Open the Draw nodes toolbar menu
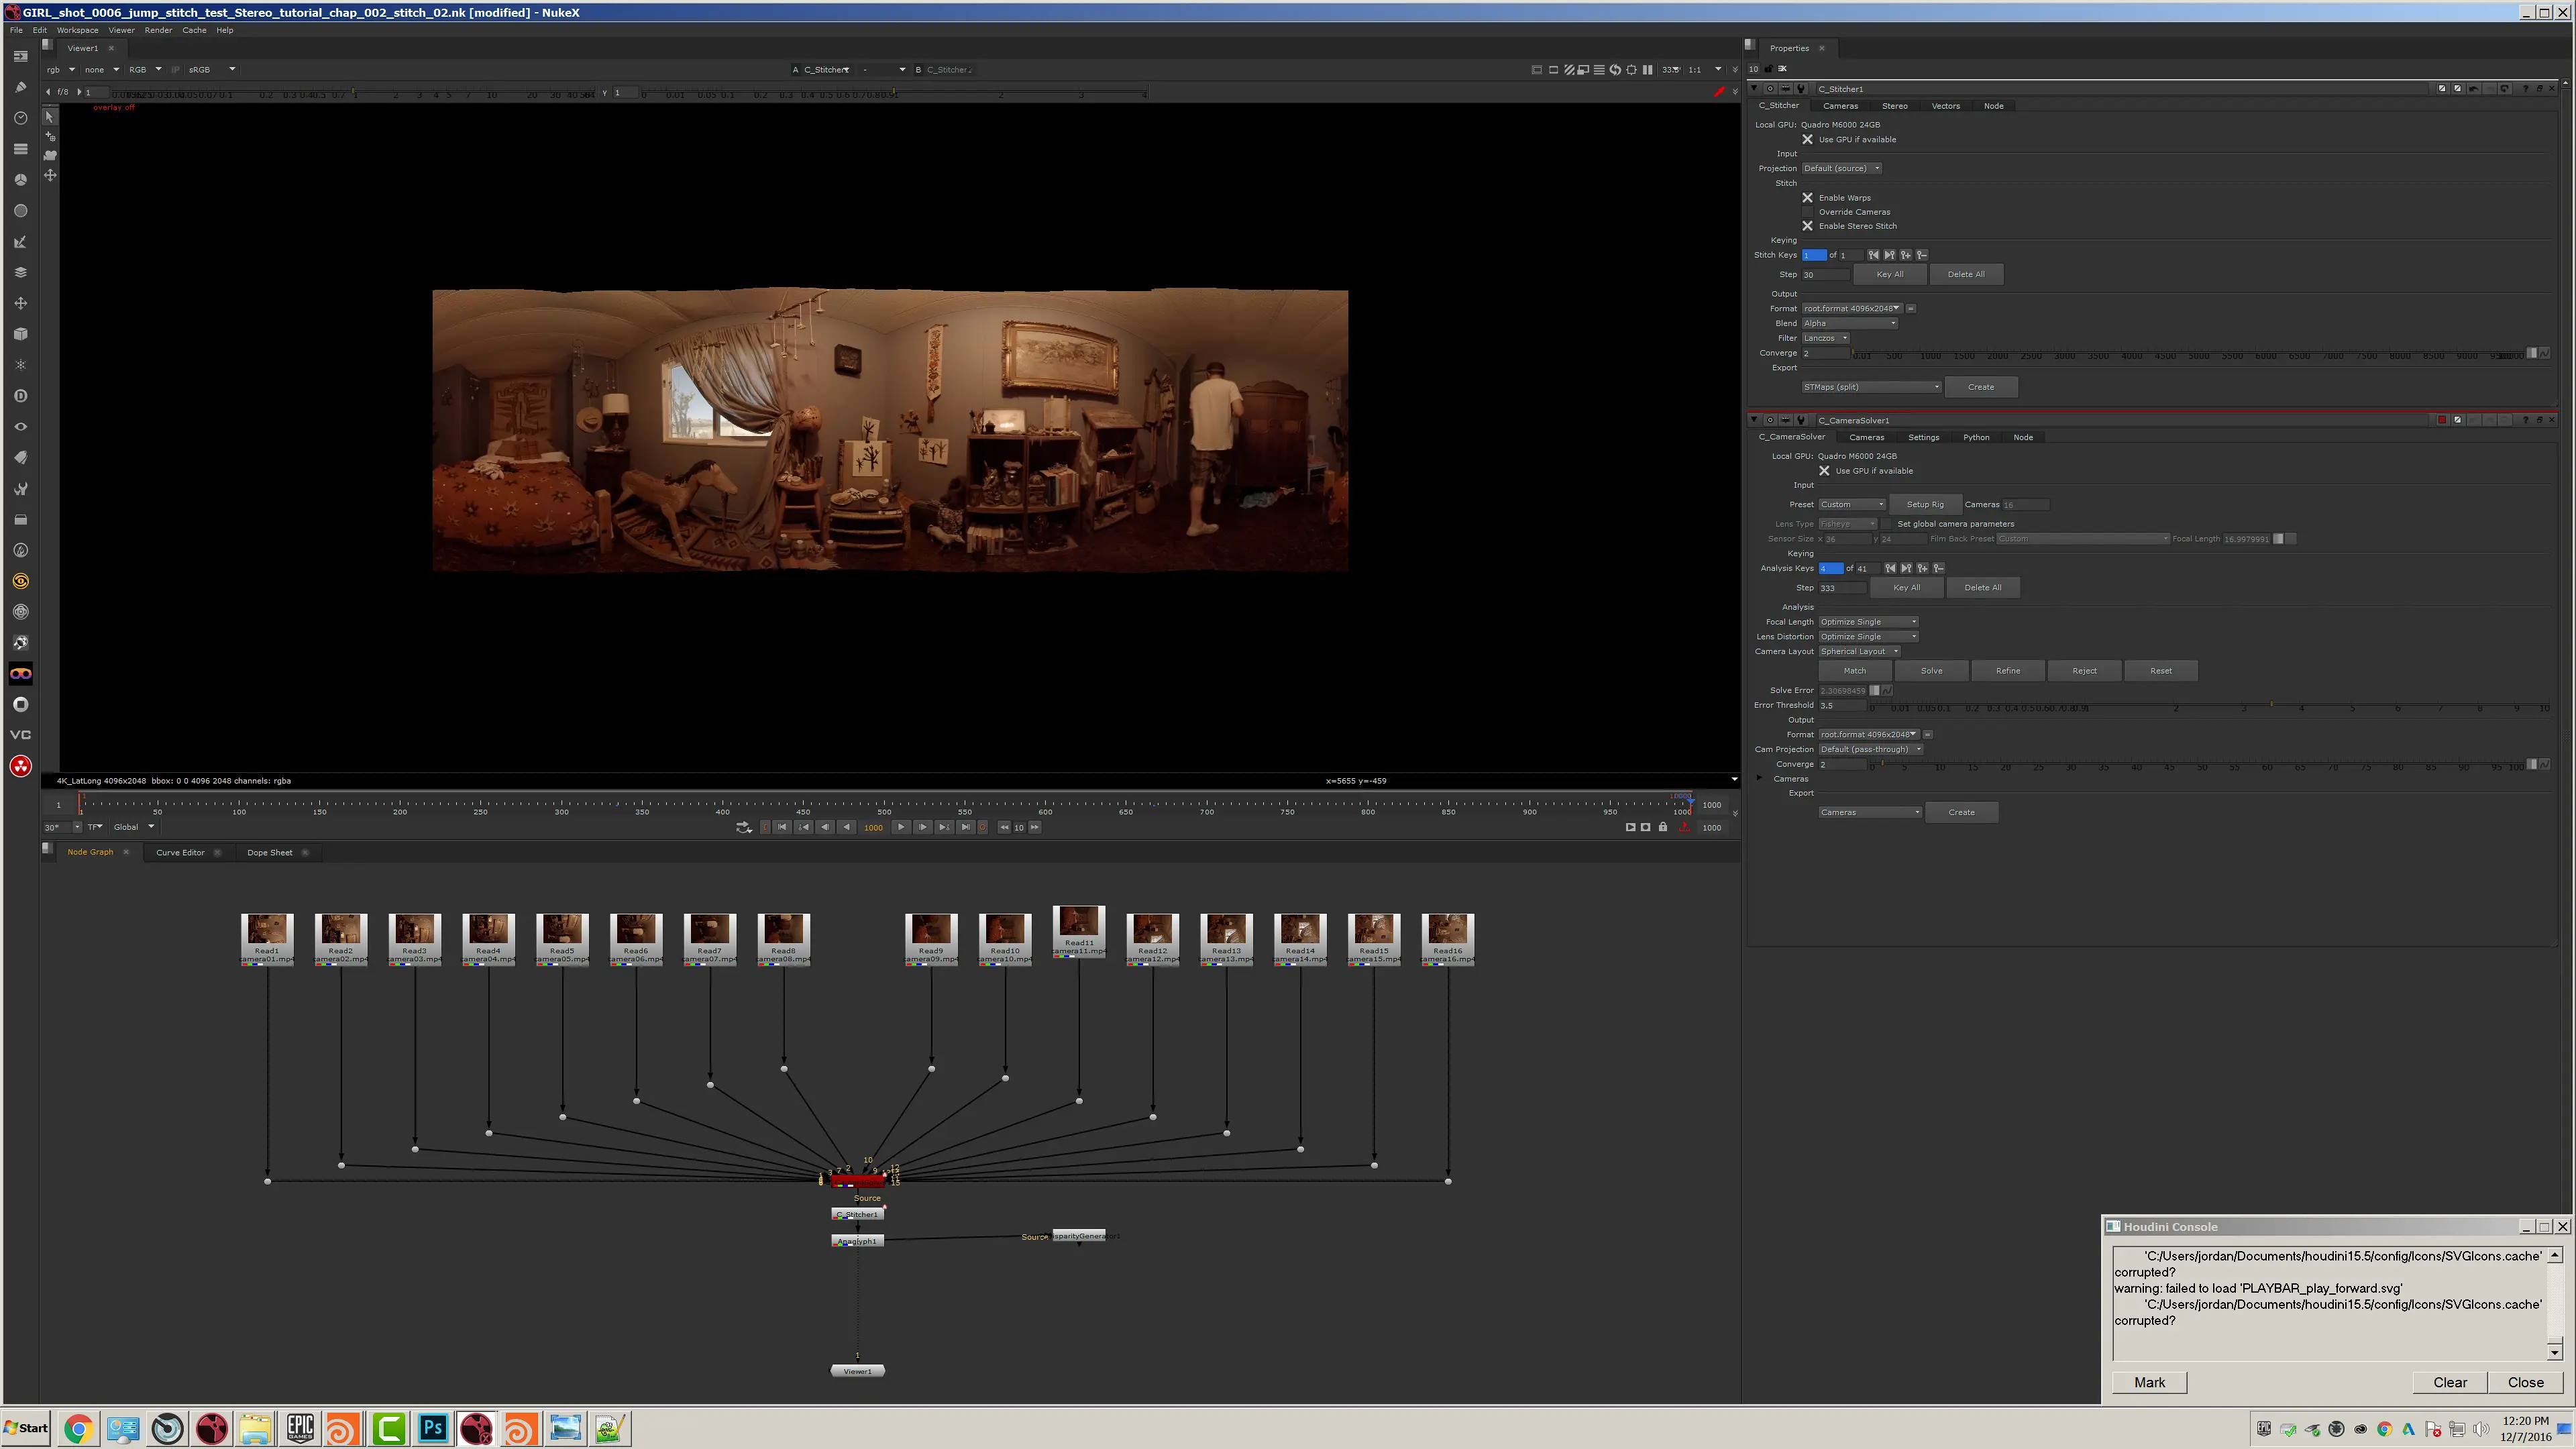 [20, 87]
